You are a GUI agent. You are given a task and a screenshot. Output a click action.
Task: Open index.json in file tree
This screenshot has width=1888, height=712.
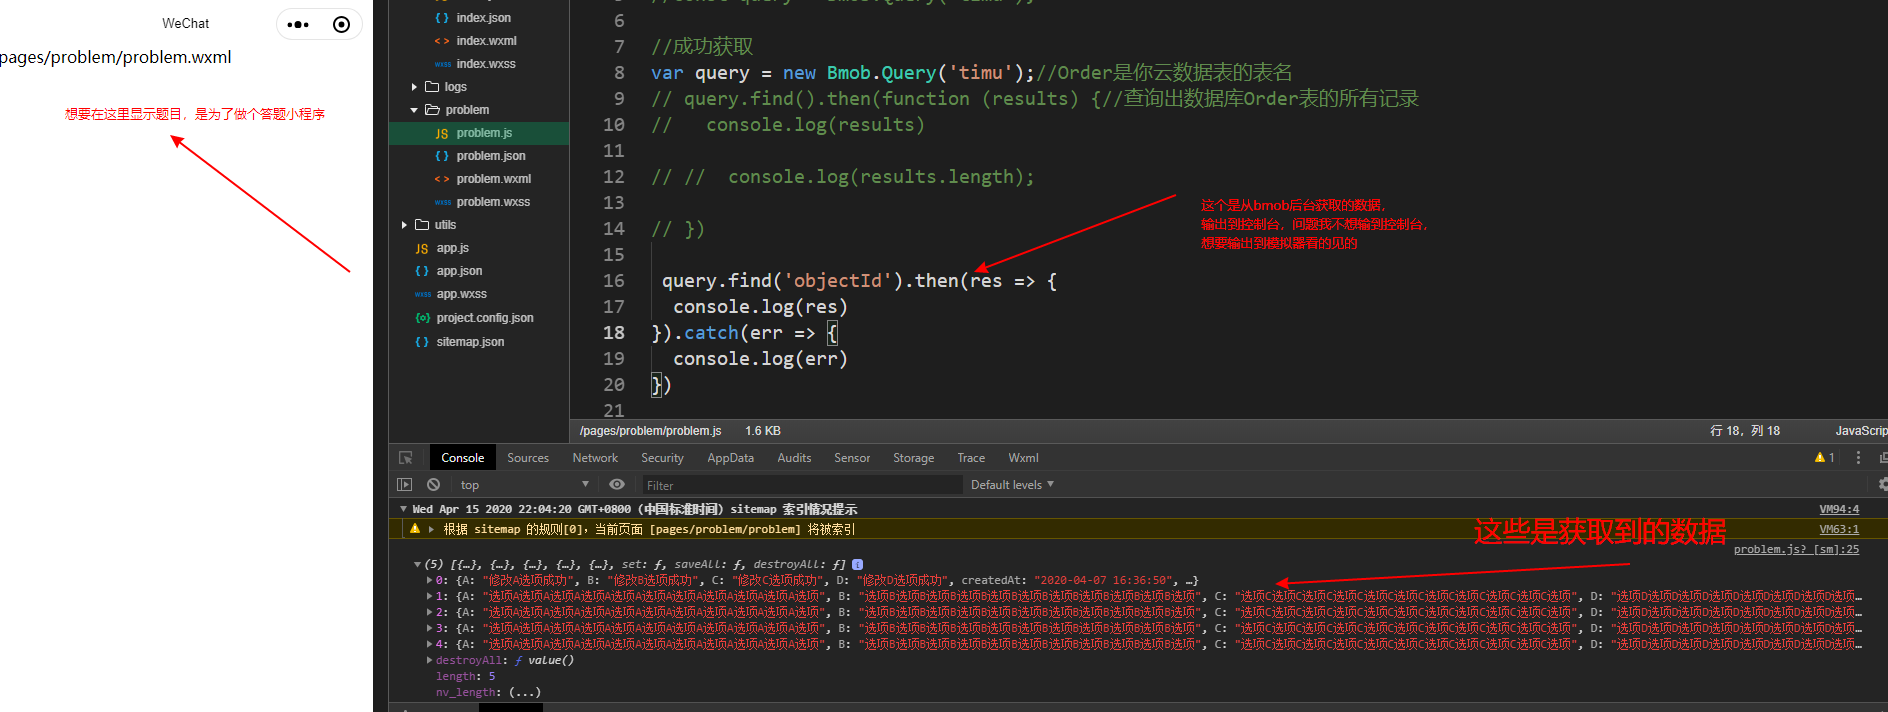tap(483, 18)
